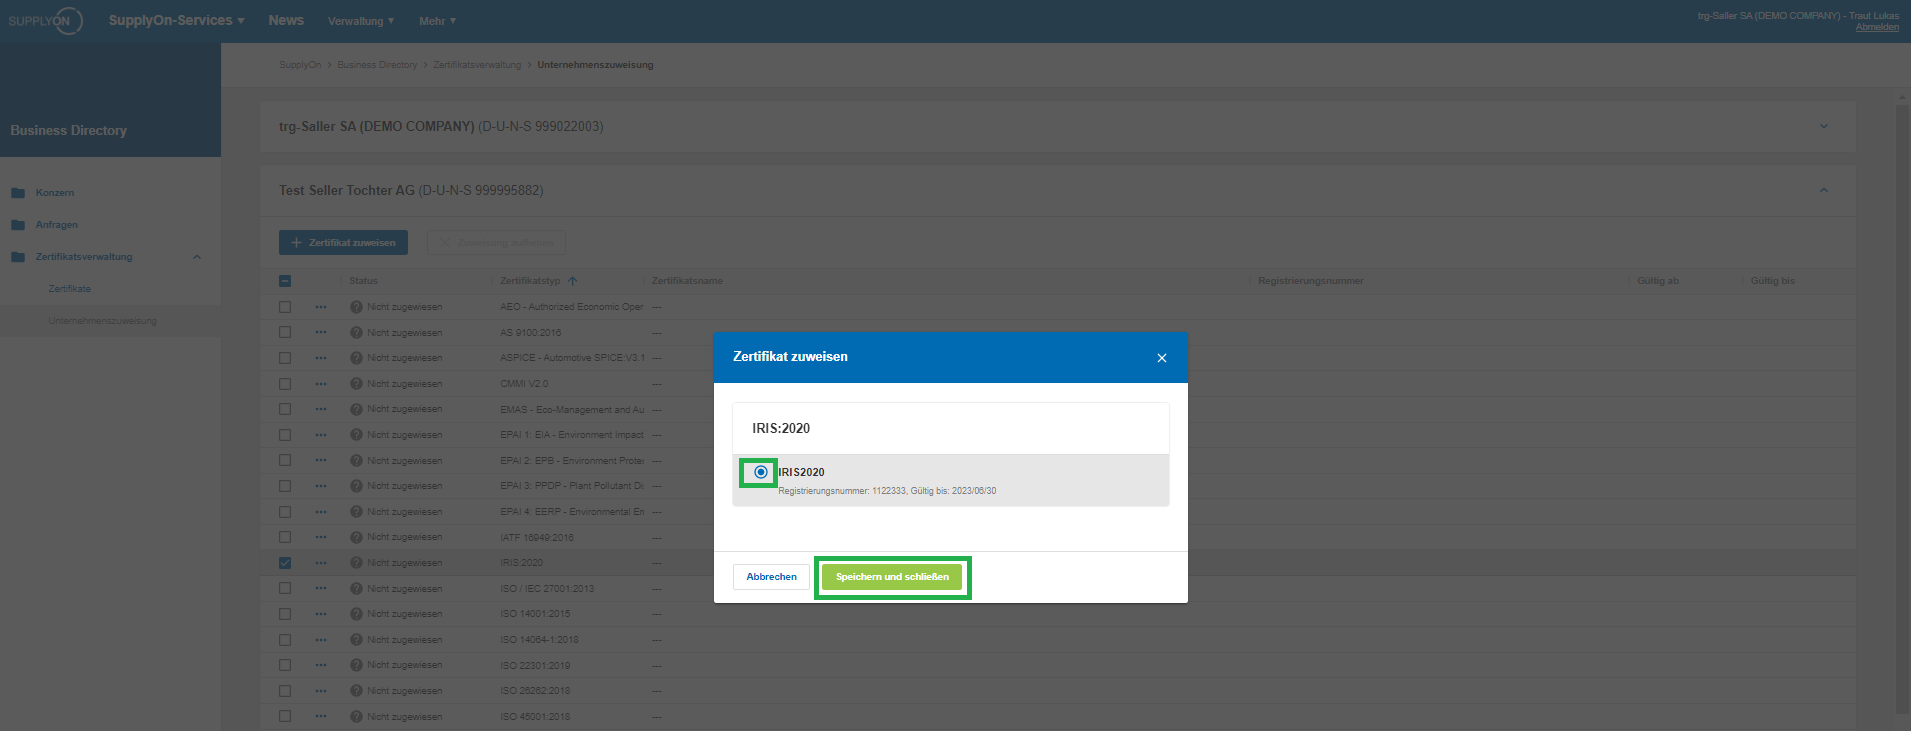Open three-dot menu for IRIS:2020 row
Image resolution: width=1911 pixels, height=731 pixels.
(320, 563)
